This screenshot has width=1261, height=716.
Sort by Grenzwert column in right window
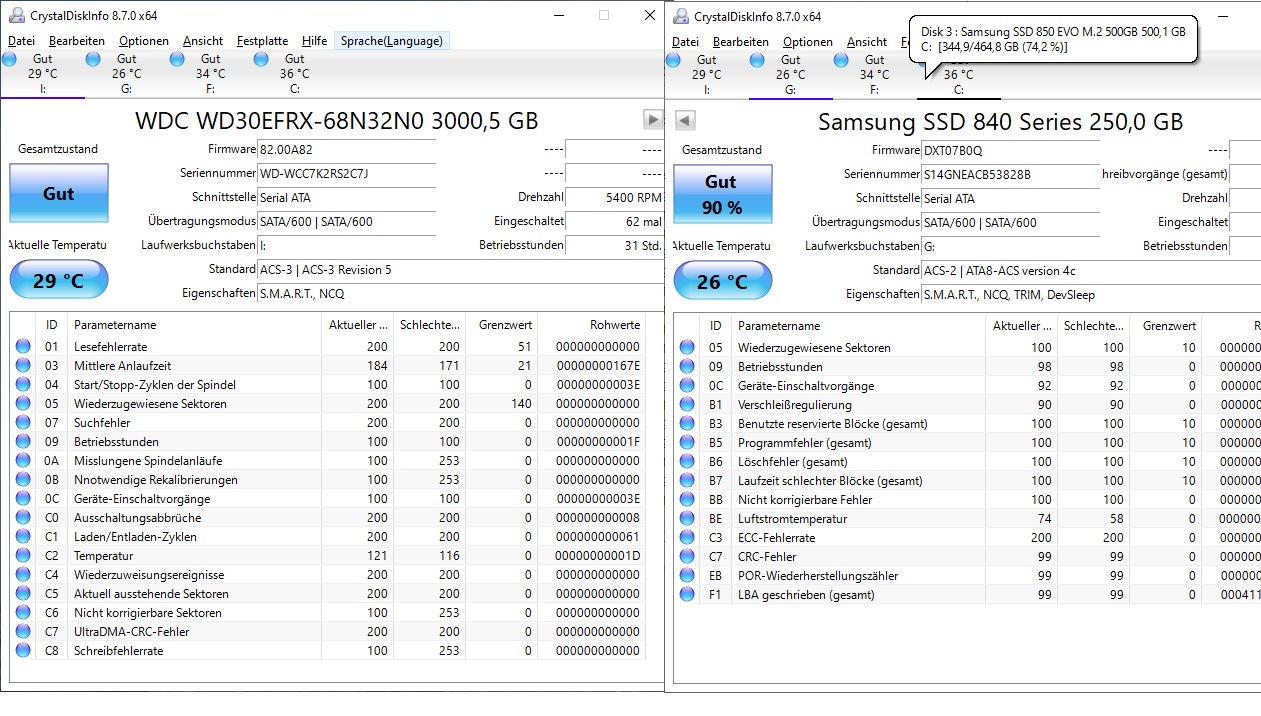[1166, 326]
